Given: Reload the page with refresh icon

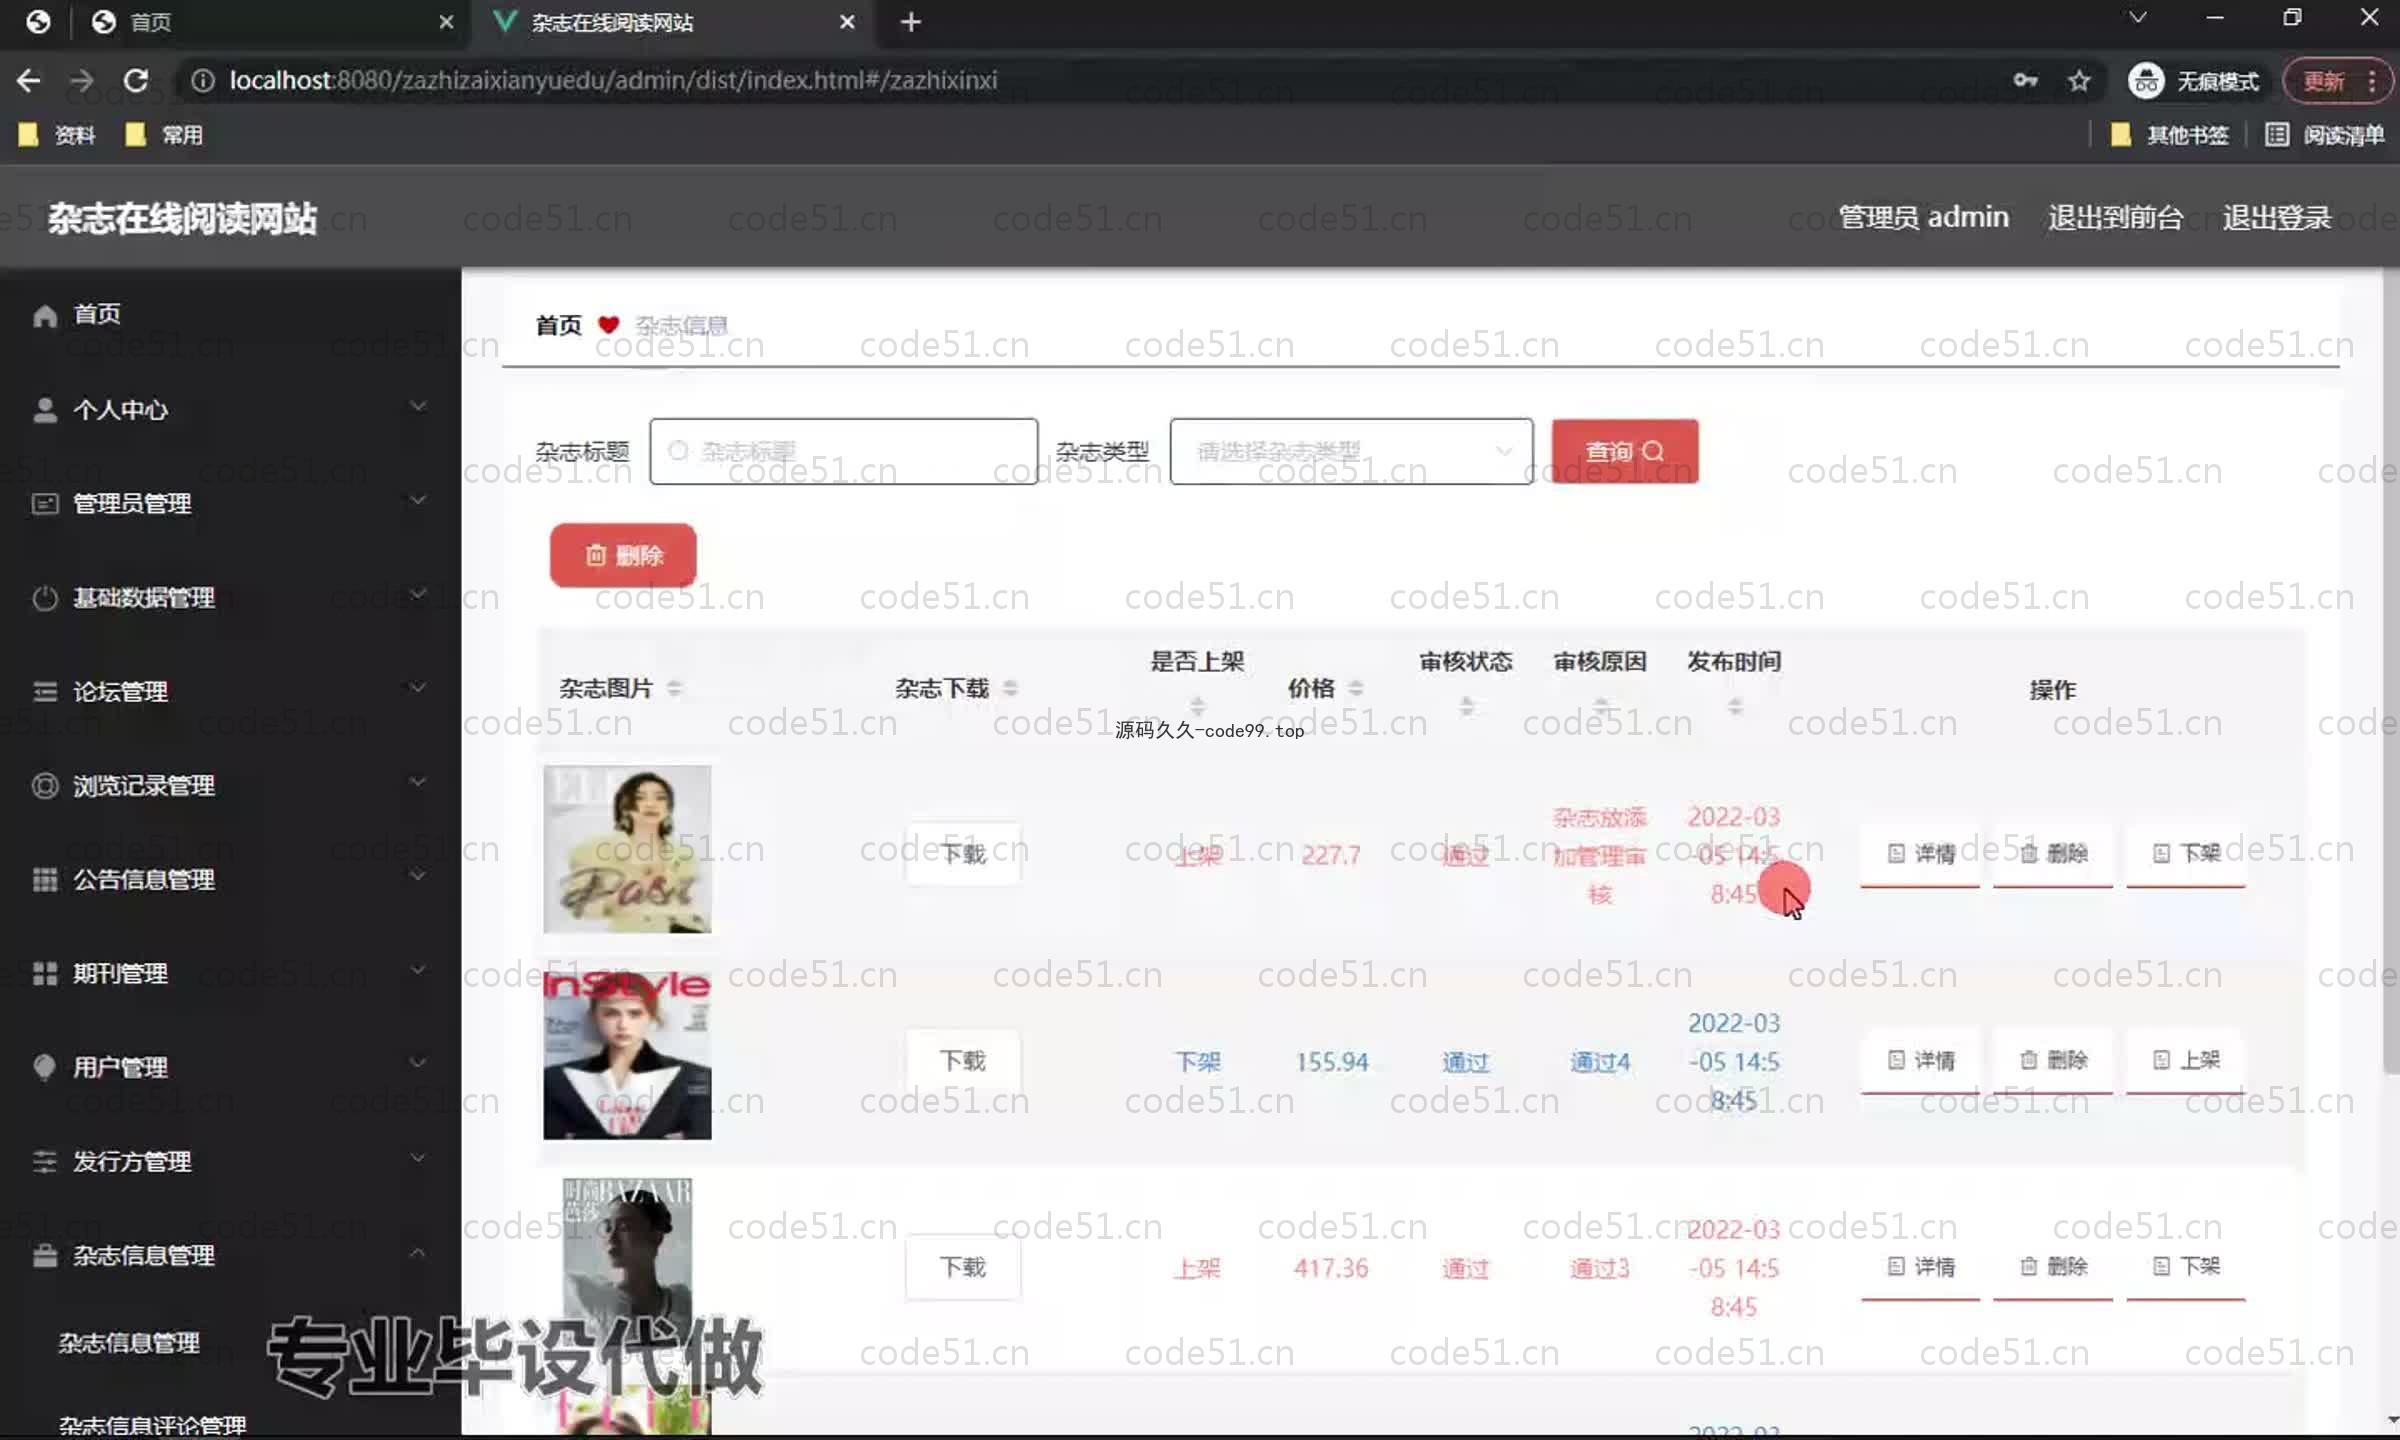Looking at the screenshot, I should (x=136, y=80).
